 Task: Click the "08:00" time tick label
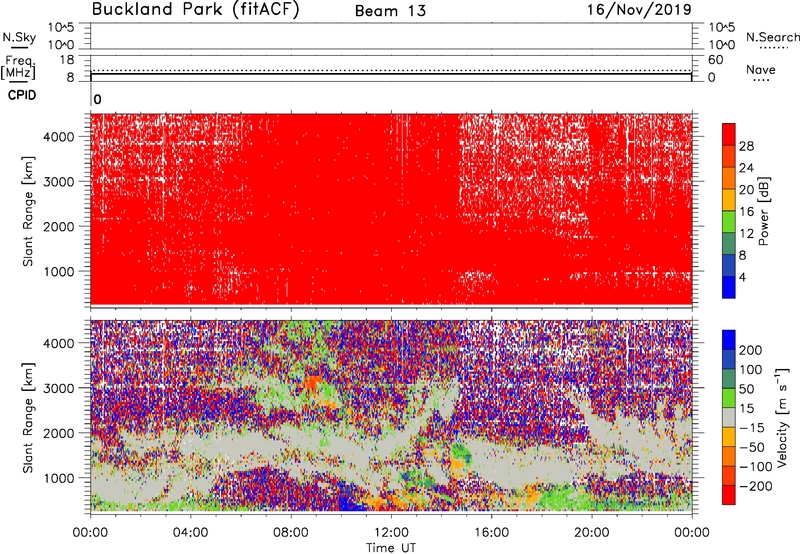tap(291, 533)
